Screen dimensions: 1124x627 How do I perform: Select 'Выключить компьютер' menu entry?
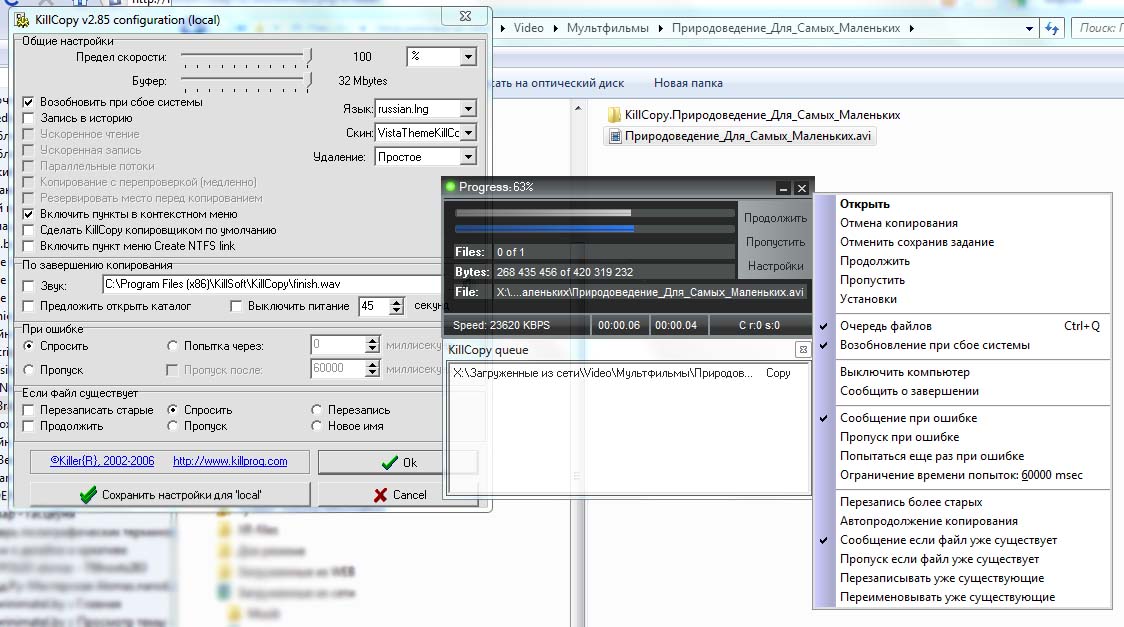pos(905,372)
